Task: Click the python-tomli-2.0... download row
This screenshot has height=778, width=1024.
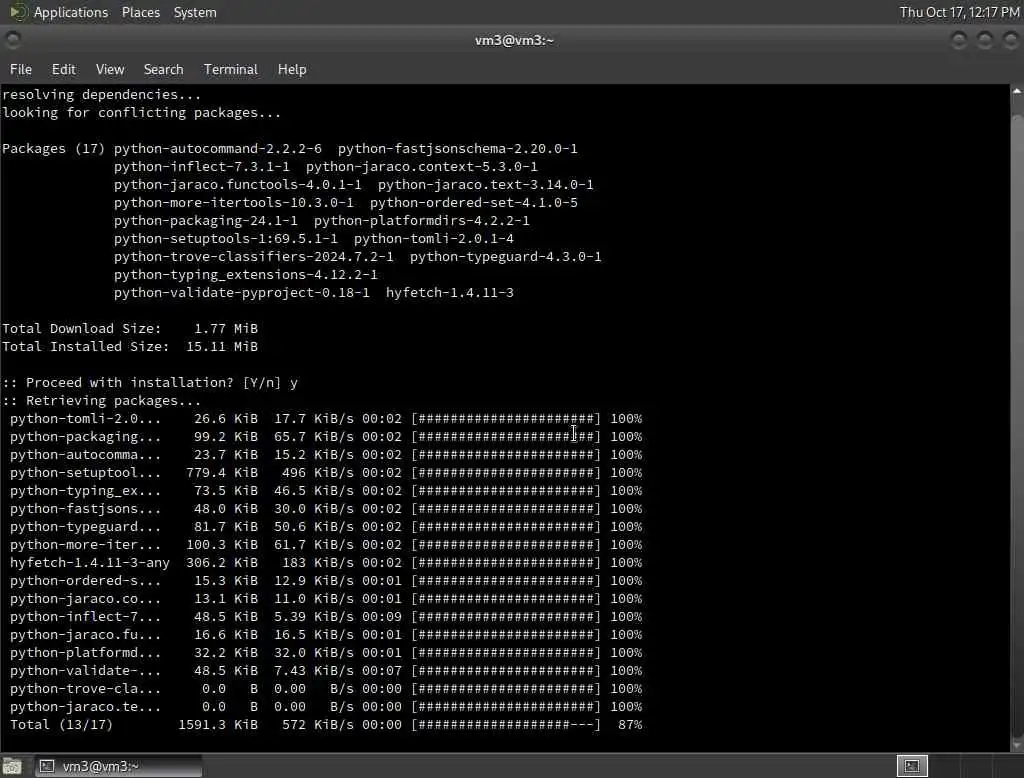Action: [x=326, y=419]
